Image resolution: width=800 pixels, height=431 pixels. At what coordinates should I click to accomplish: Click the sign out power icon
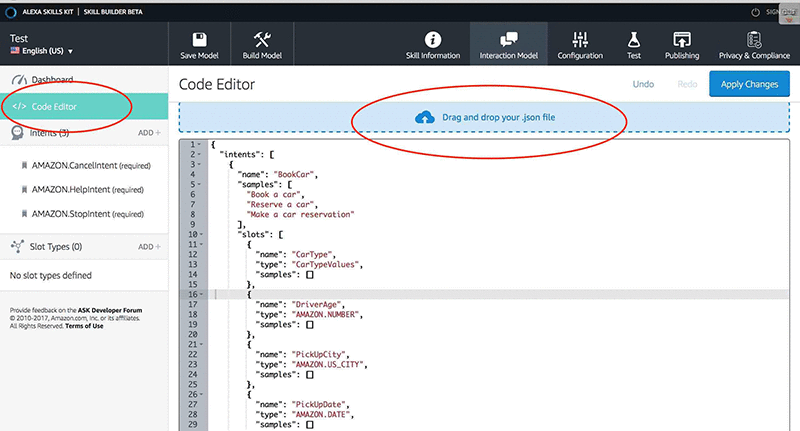(x=756, y=12)
